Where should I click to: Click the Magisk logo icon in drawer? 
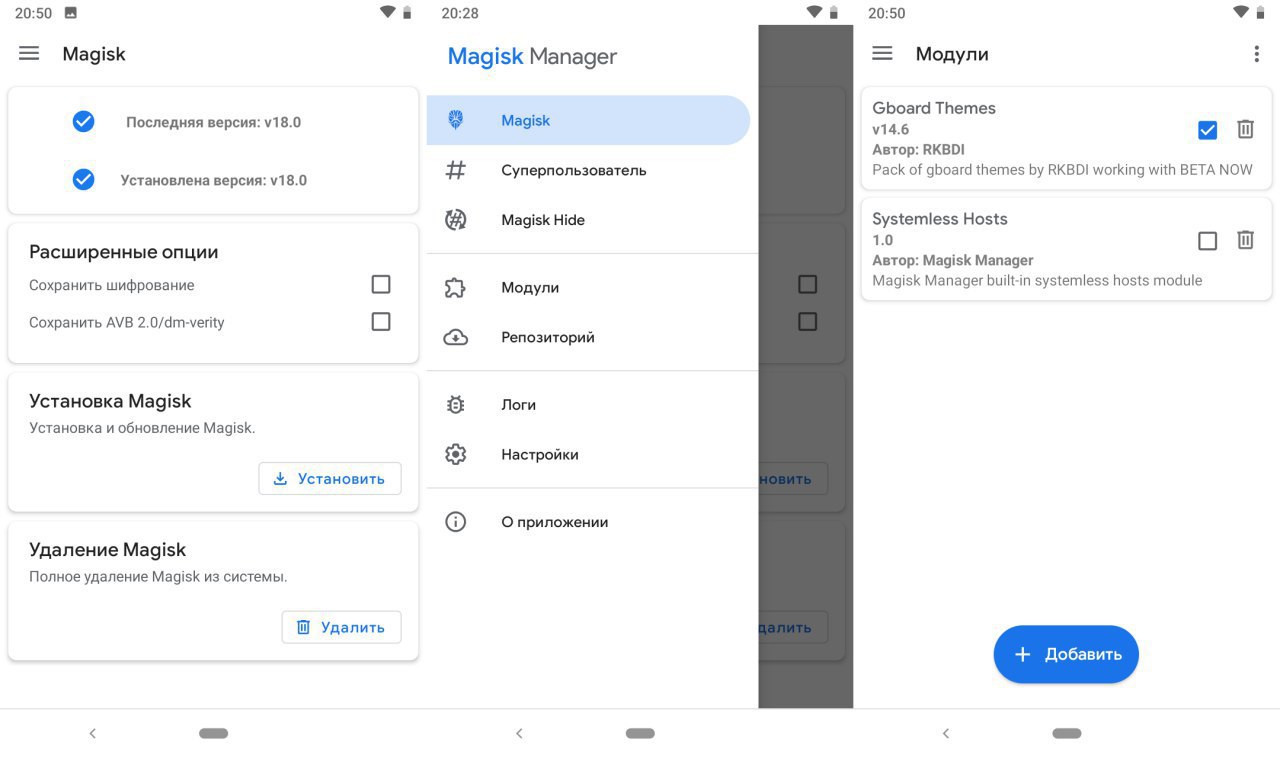[455, 120]
